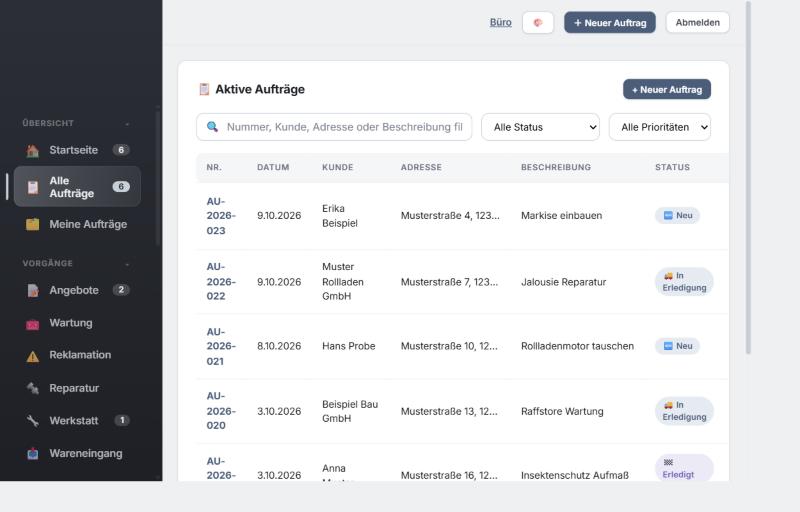Click the page vertical scrollbar
This screenshot has width=800, height=512.
pos(748,177)
